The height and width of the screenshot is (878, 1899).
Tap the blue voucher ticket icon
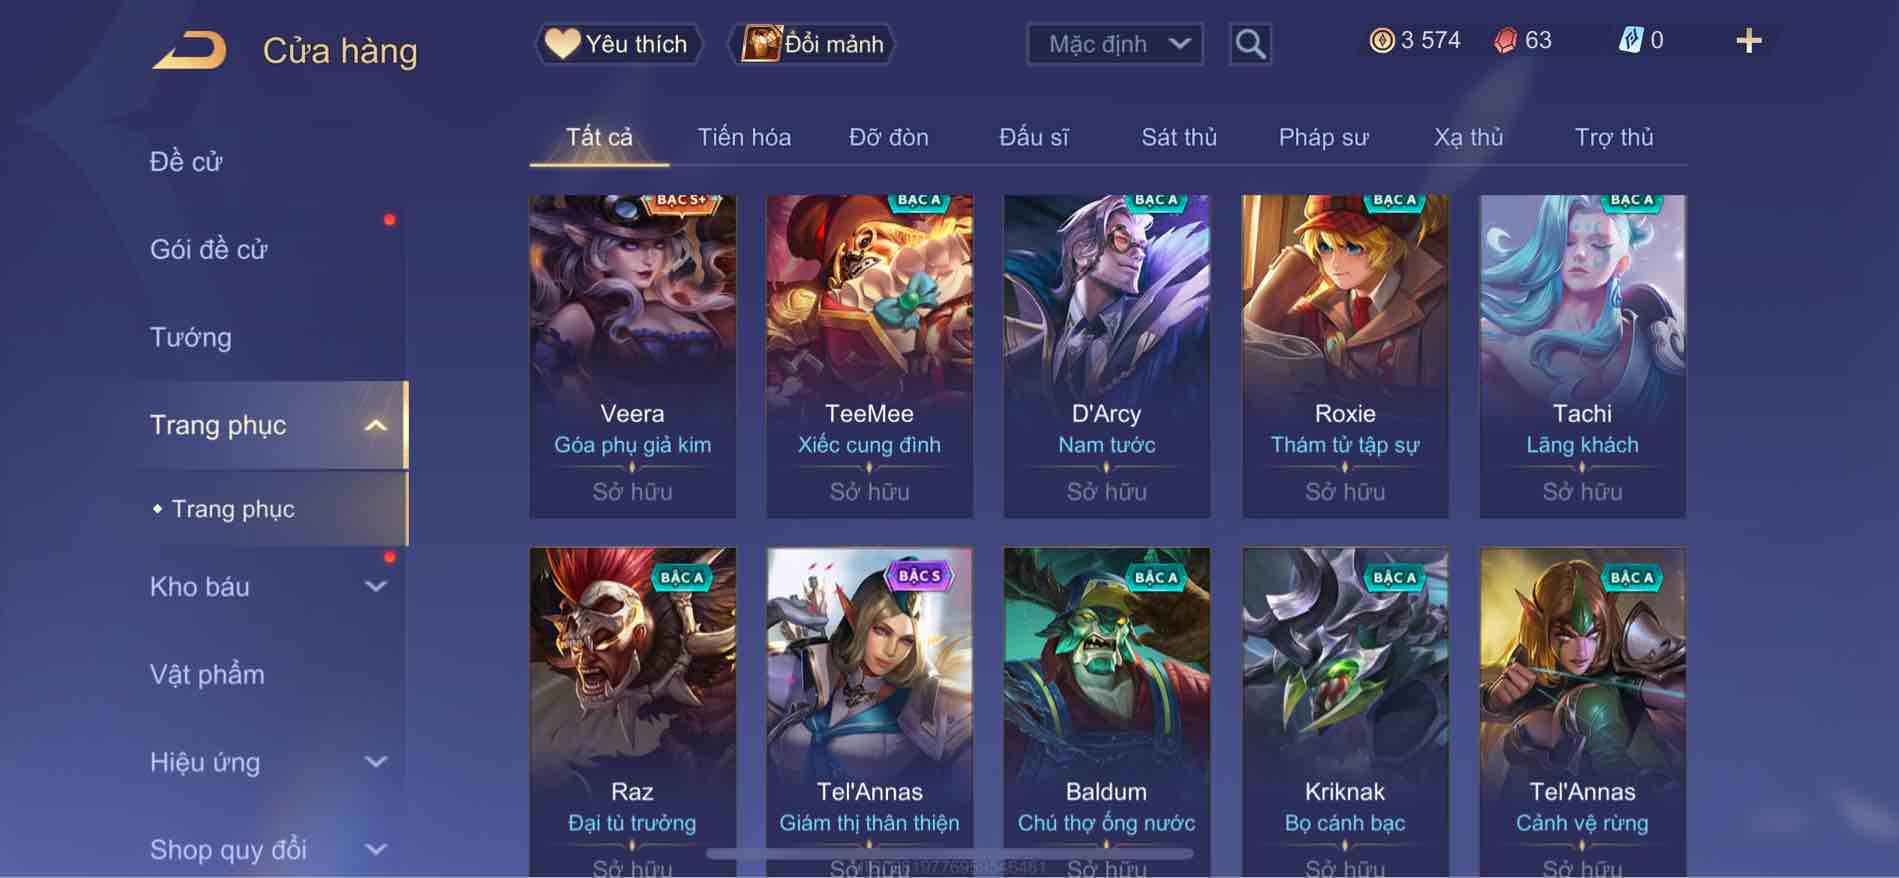click(x=1630, y=41)
